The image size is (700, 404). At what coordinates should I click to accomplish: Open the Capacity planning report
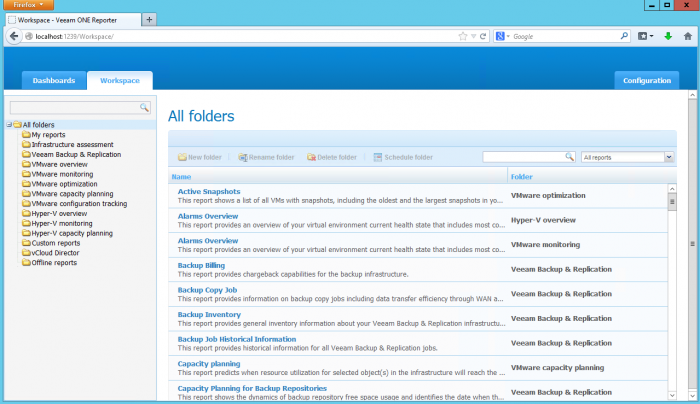click(208, 363)
